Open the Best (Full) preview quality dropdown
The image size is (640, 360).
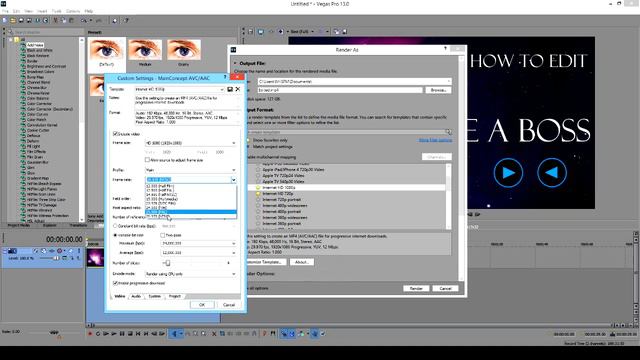coord(313,31)
